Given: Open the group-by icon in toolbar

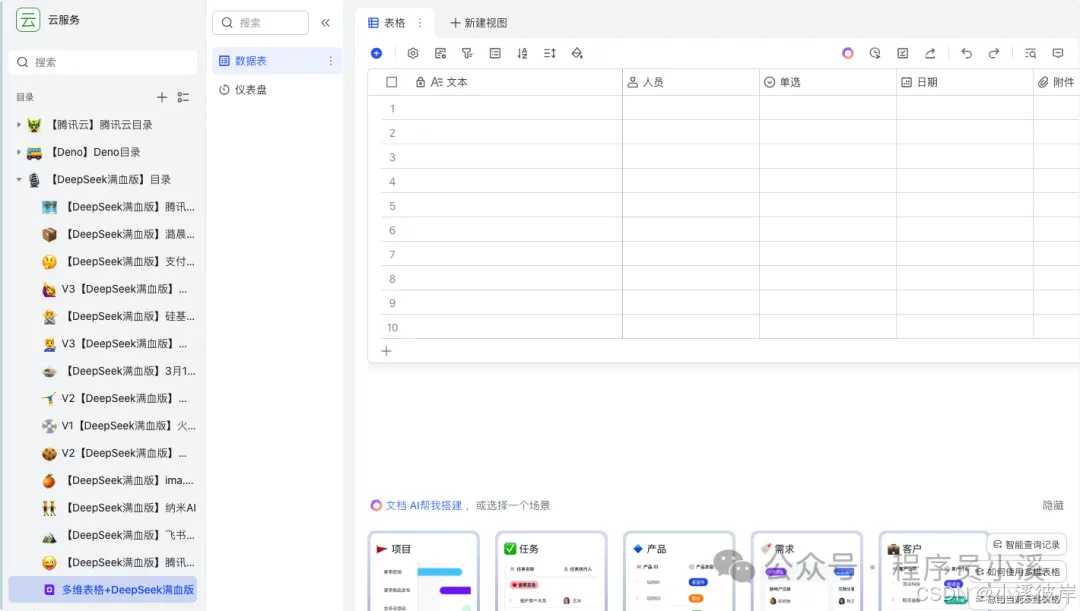Looking at the screenshot, I should [x=495, y=53].
